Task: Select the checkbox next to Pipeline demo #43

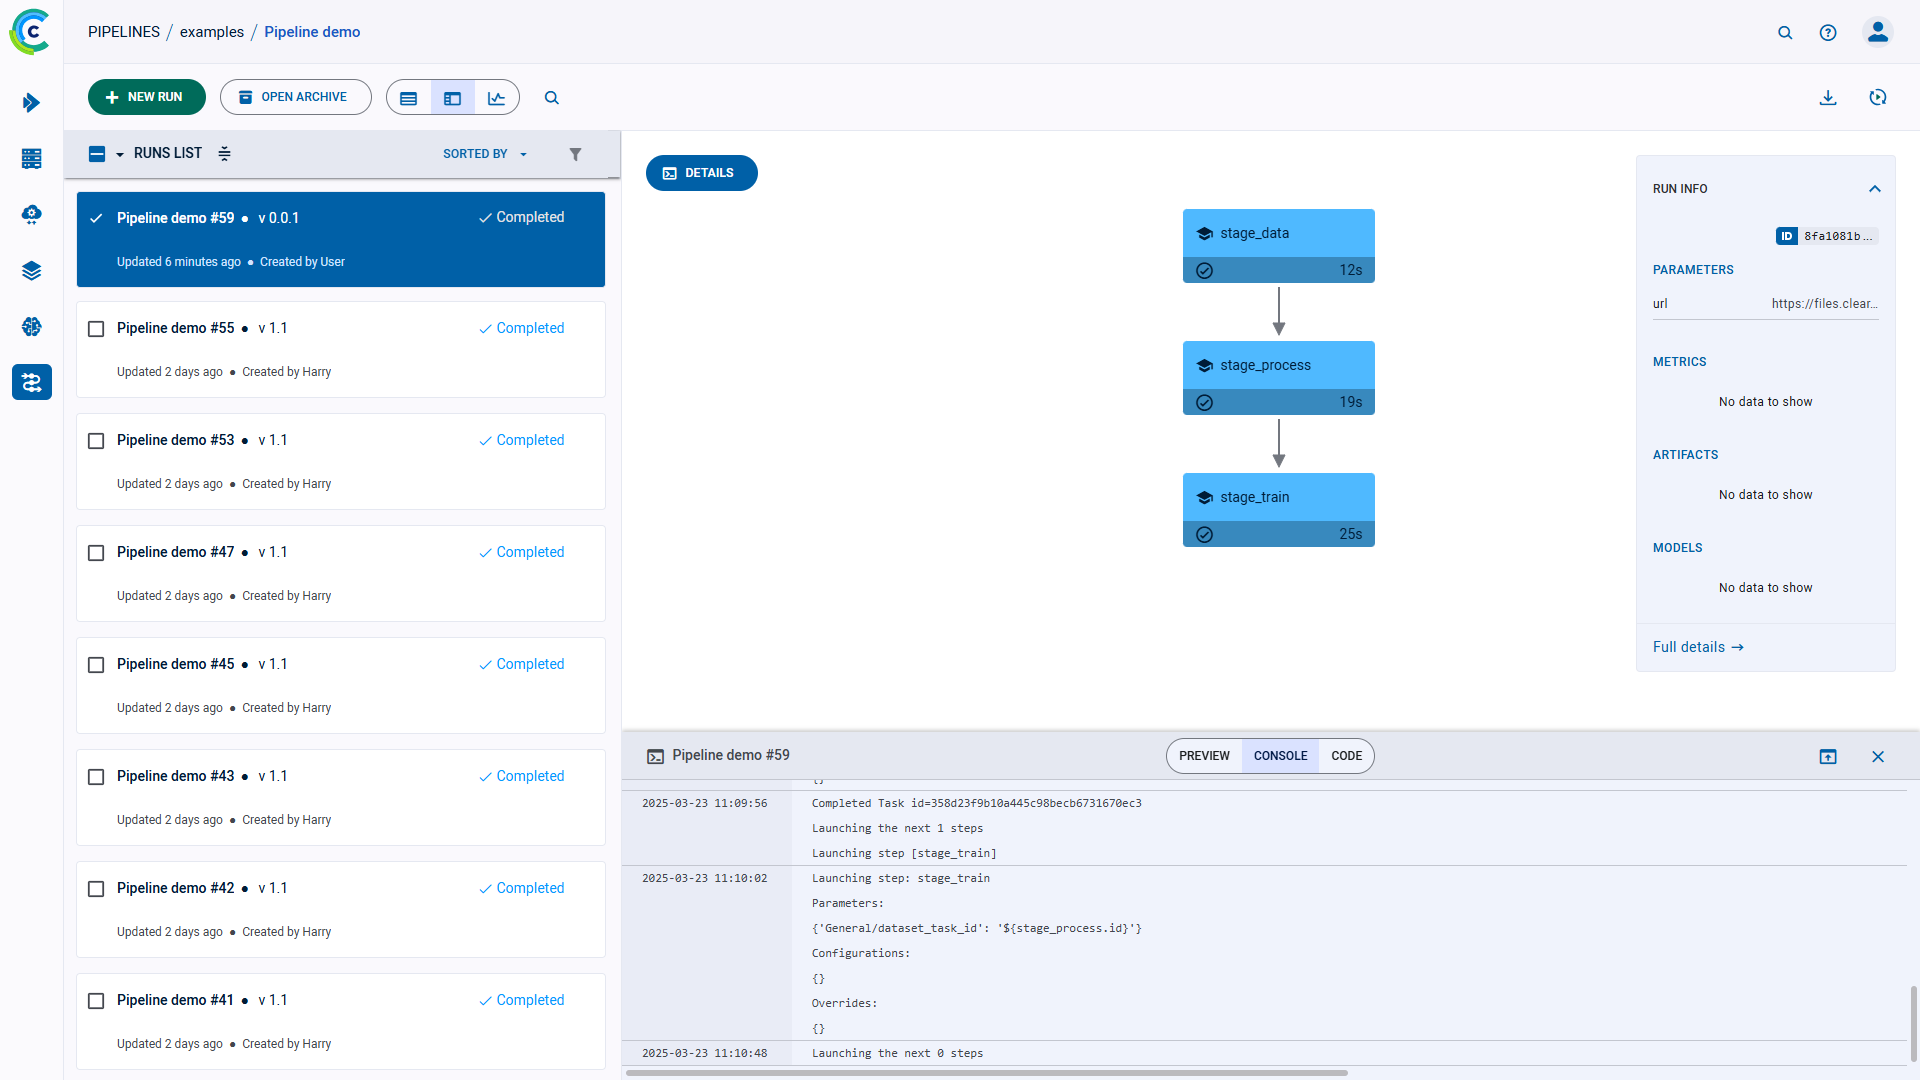Action: pos(96,776)
